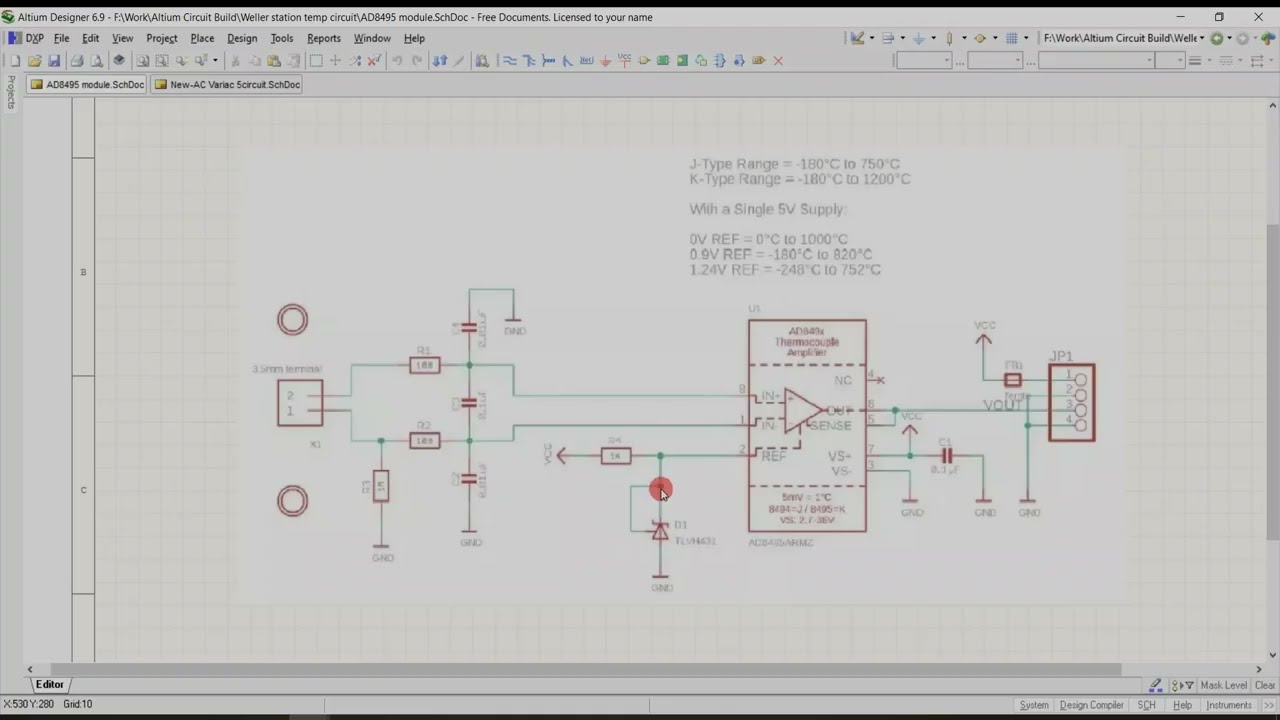Expand the Projects side panel tab

point(11,92)
